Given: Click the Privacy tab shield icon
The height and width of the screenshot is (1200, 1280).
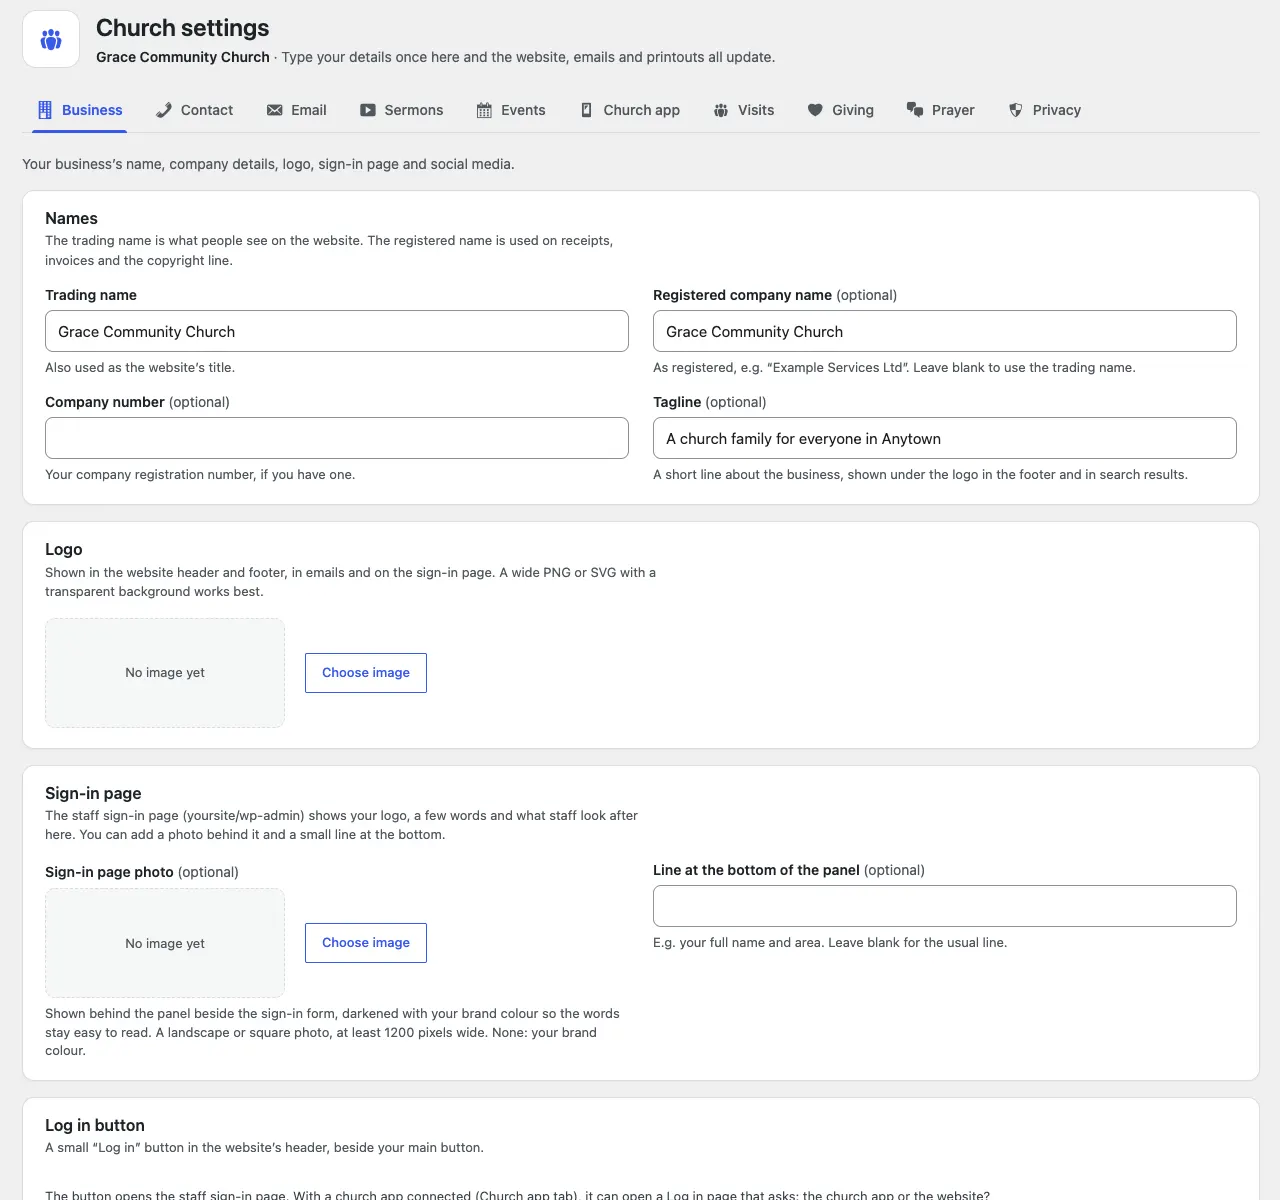Looking at the screenshot, I should coord(1016,110).
